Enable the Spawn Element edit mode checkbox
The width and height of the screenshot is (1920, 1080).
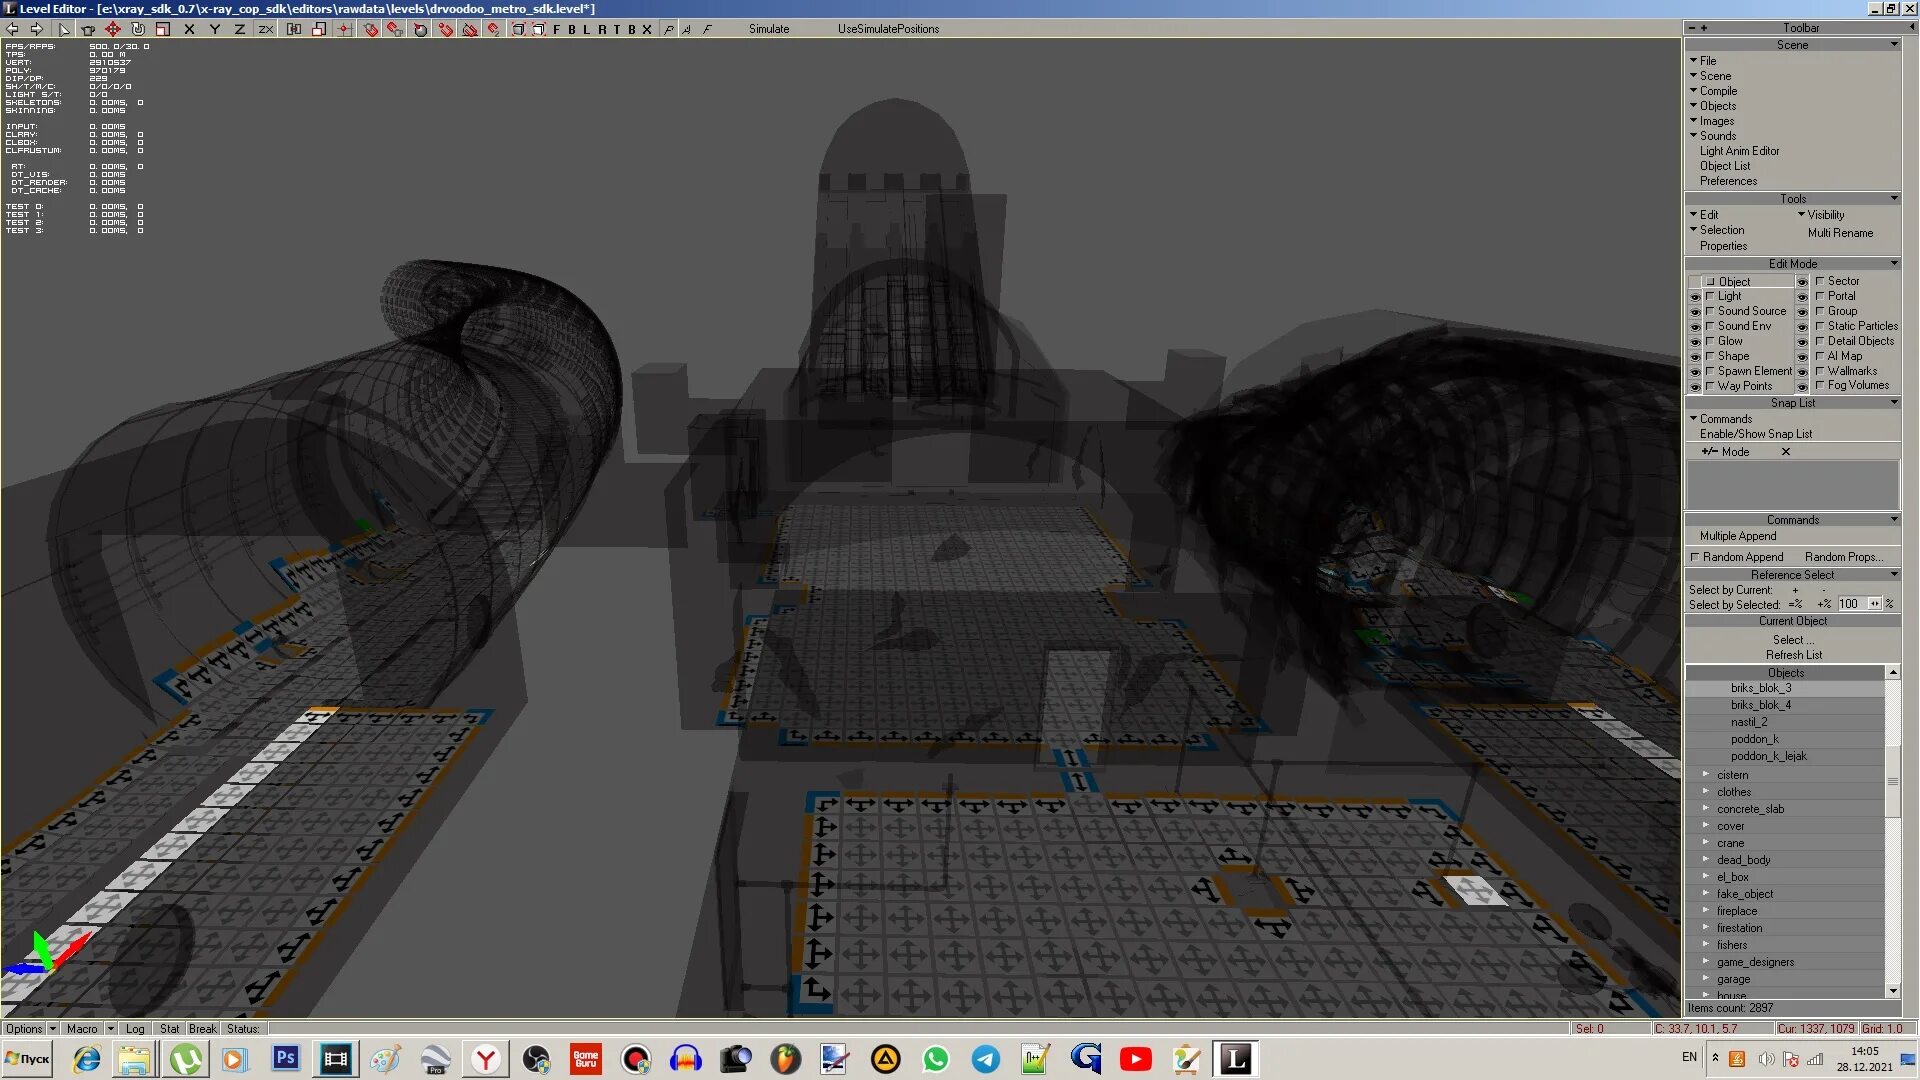pos(1710,371)
